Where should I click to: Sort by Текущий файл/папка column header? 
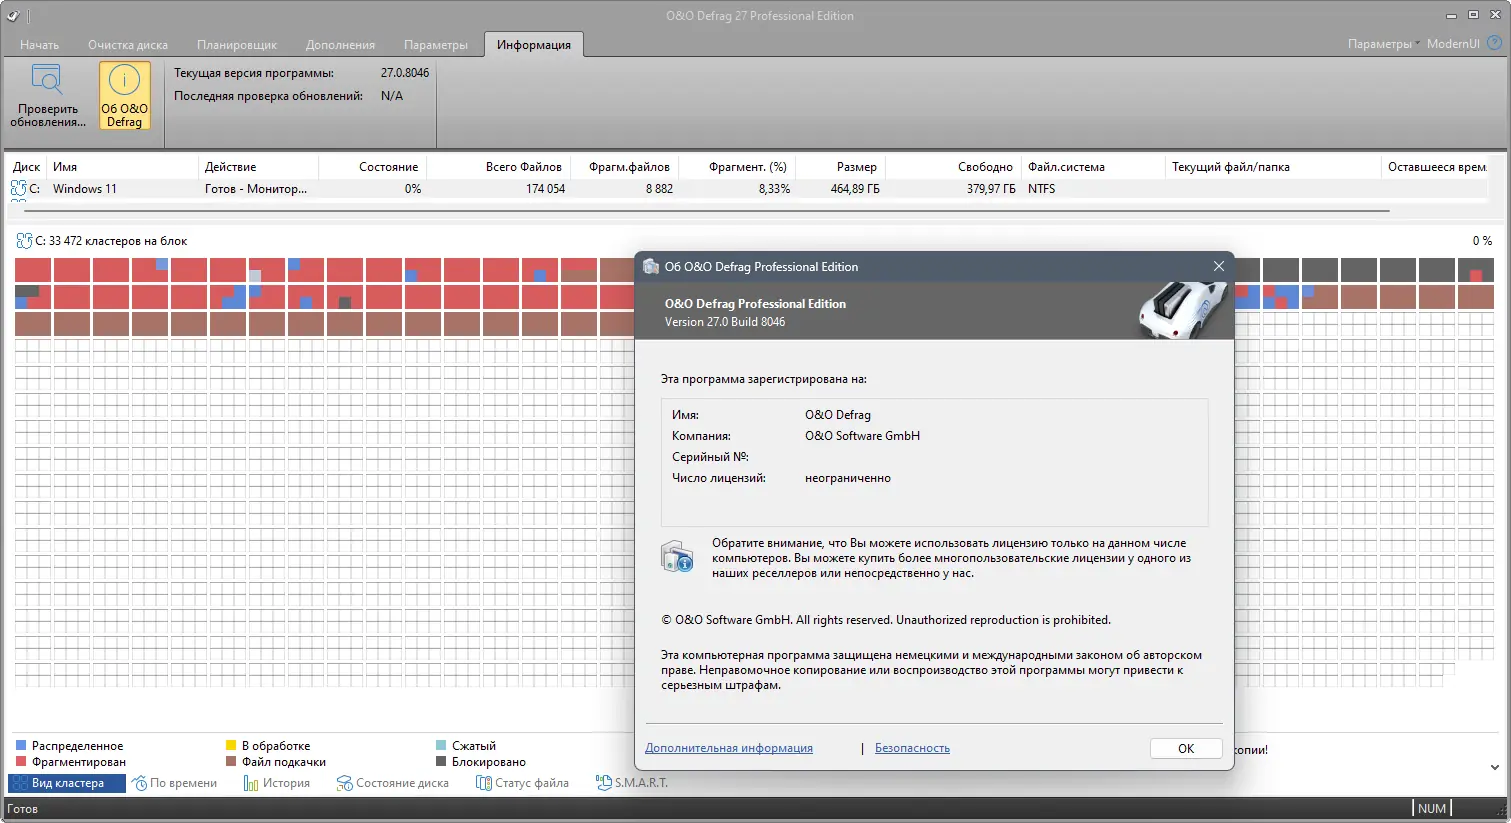click(x=1274, y=167)
